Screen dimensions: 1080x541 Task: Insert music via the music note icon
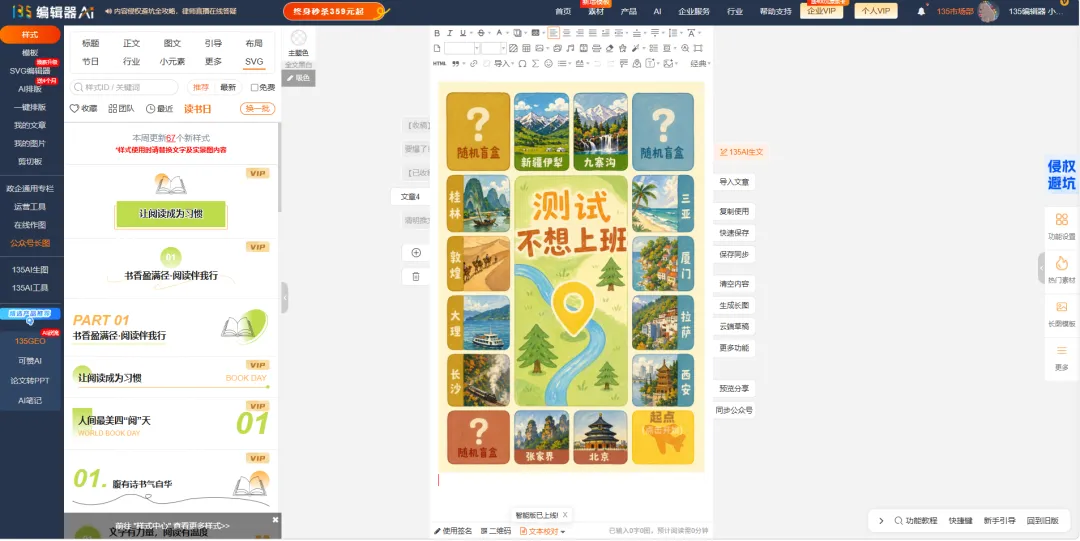570,48
